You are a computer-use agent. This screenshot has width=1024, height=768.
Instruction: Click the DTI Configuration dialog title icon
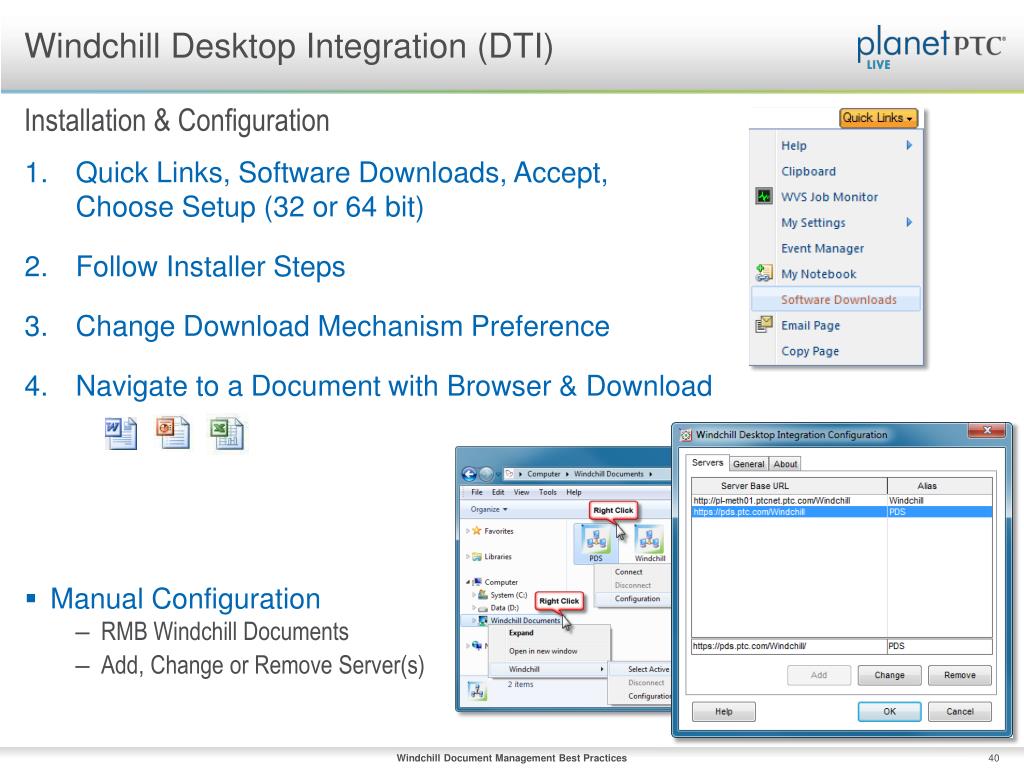(x=686, y=435)
